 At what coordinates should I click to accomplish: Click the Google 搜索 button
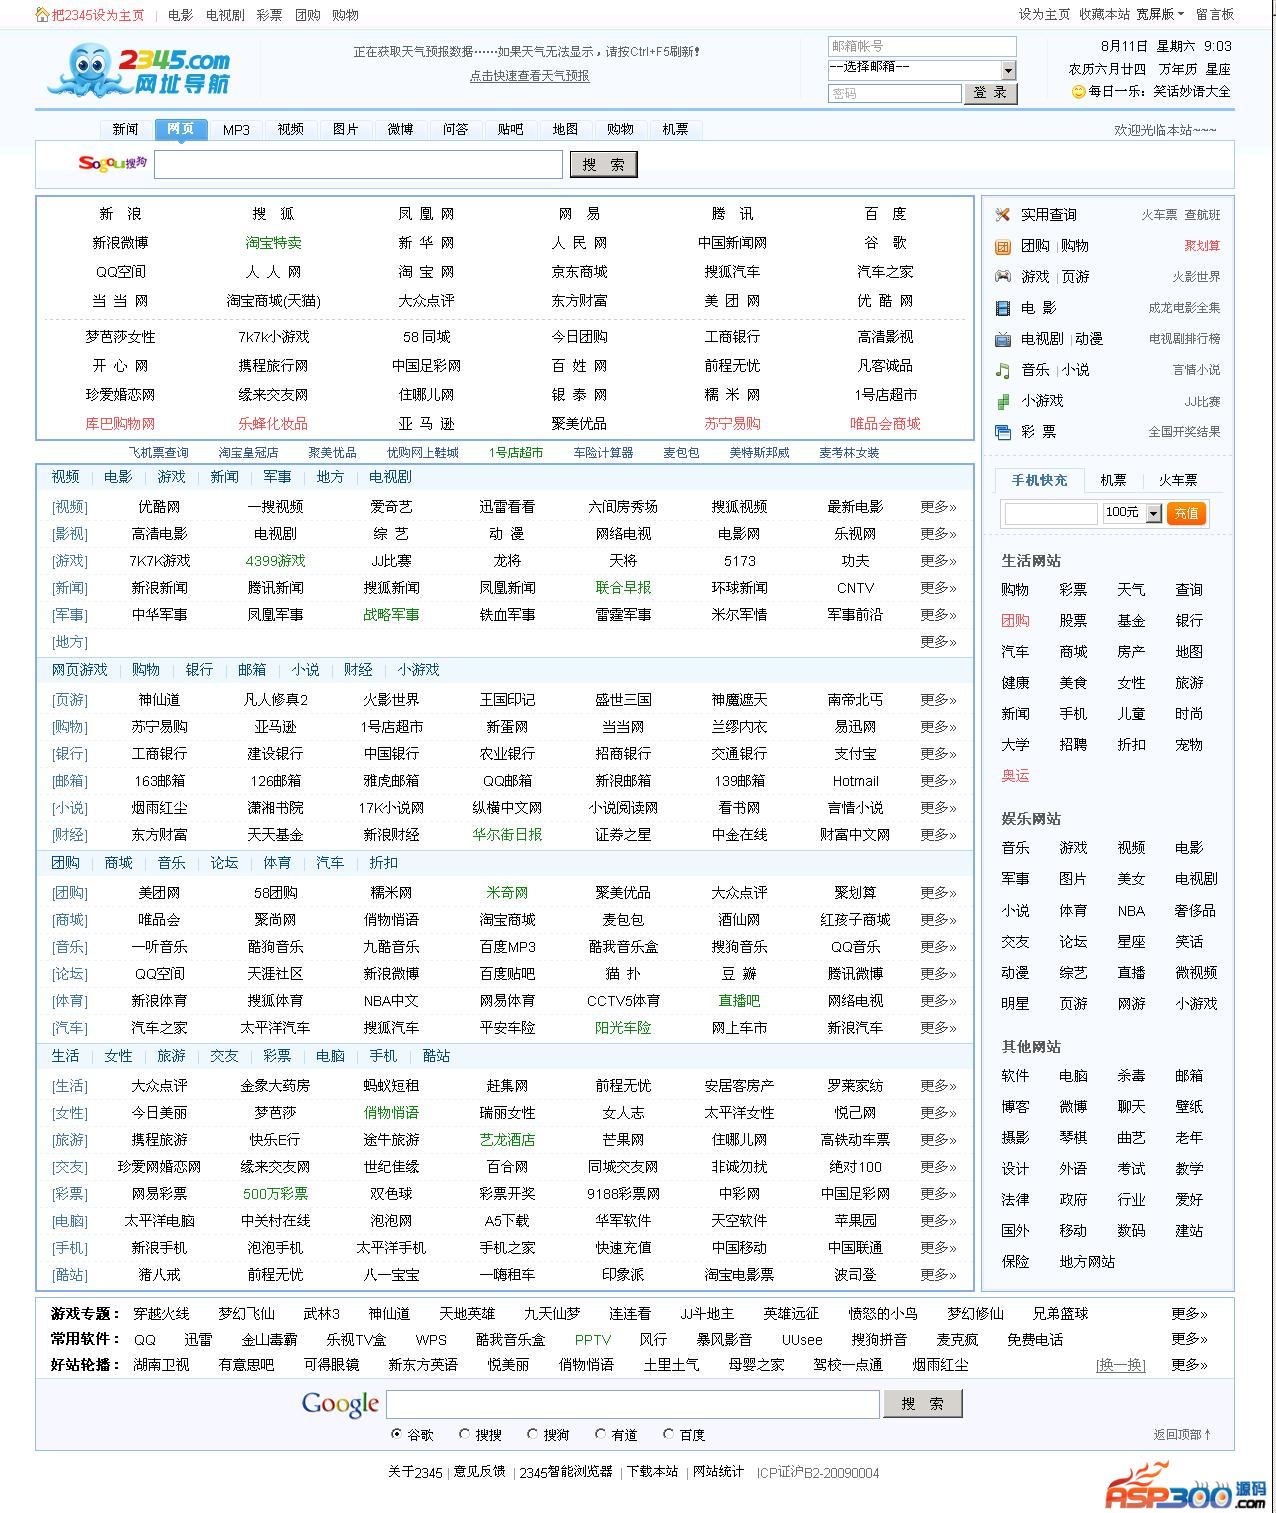click(922, 1404)
